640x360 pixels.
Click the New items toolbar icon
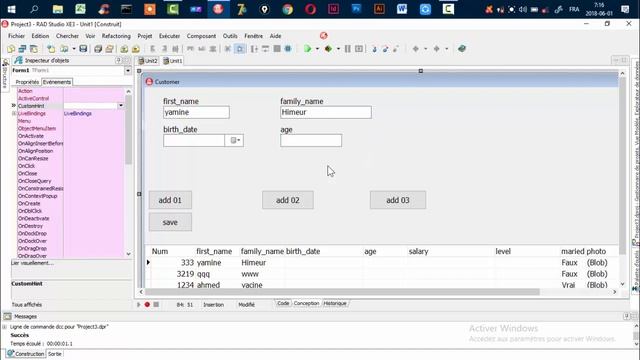pos(51,49)
